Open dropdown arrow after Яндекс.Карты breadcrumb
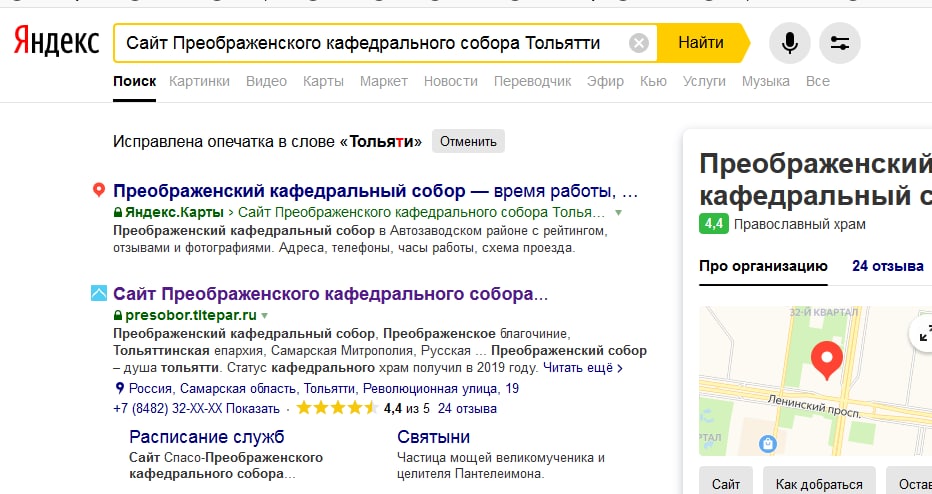This screenshot has height=494, width=932. coord(618,213)
